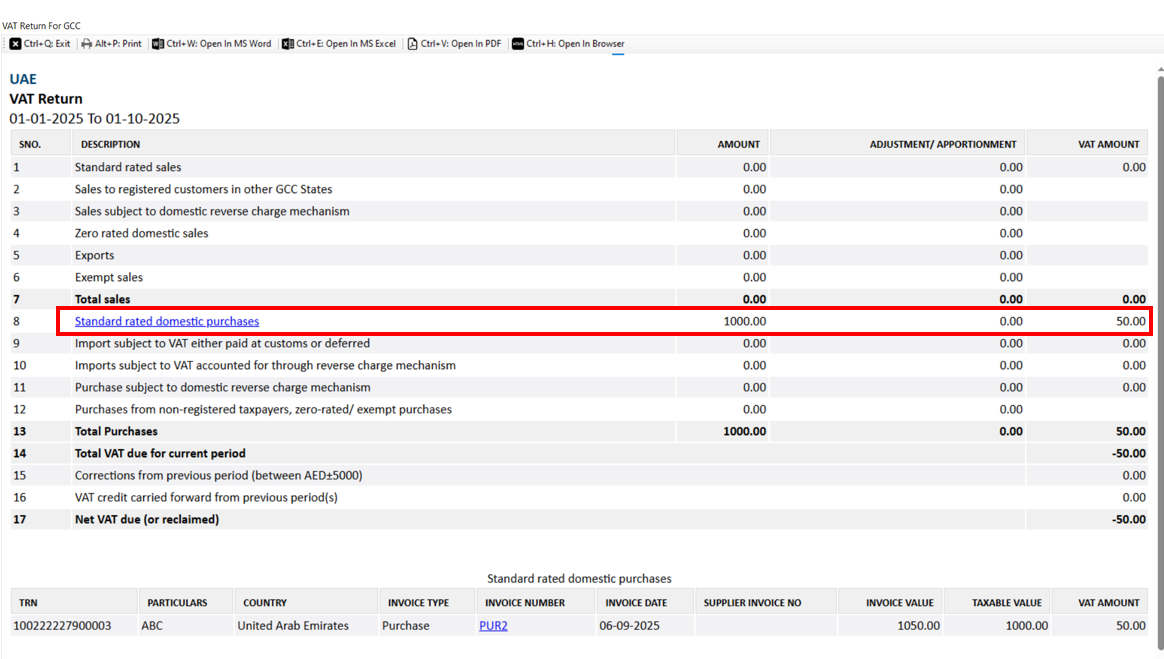Select Open In Browser label

pyautogui.click(x=575, y=44)
